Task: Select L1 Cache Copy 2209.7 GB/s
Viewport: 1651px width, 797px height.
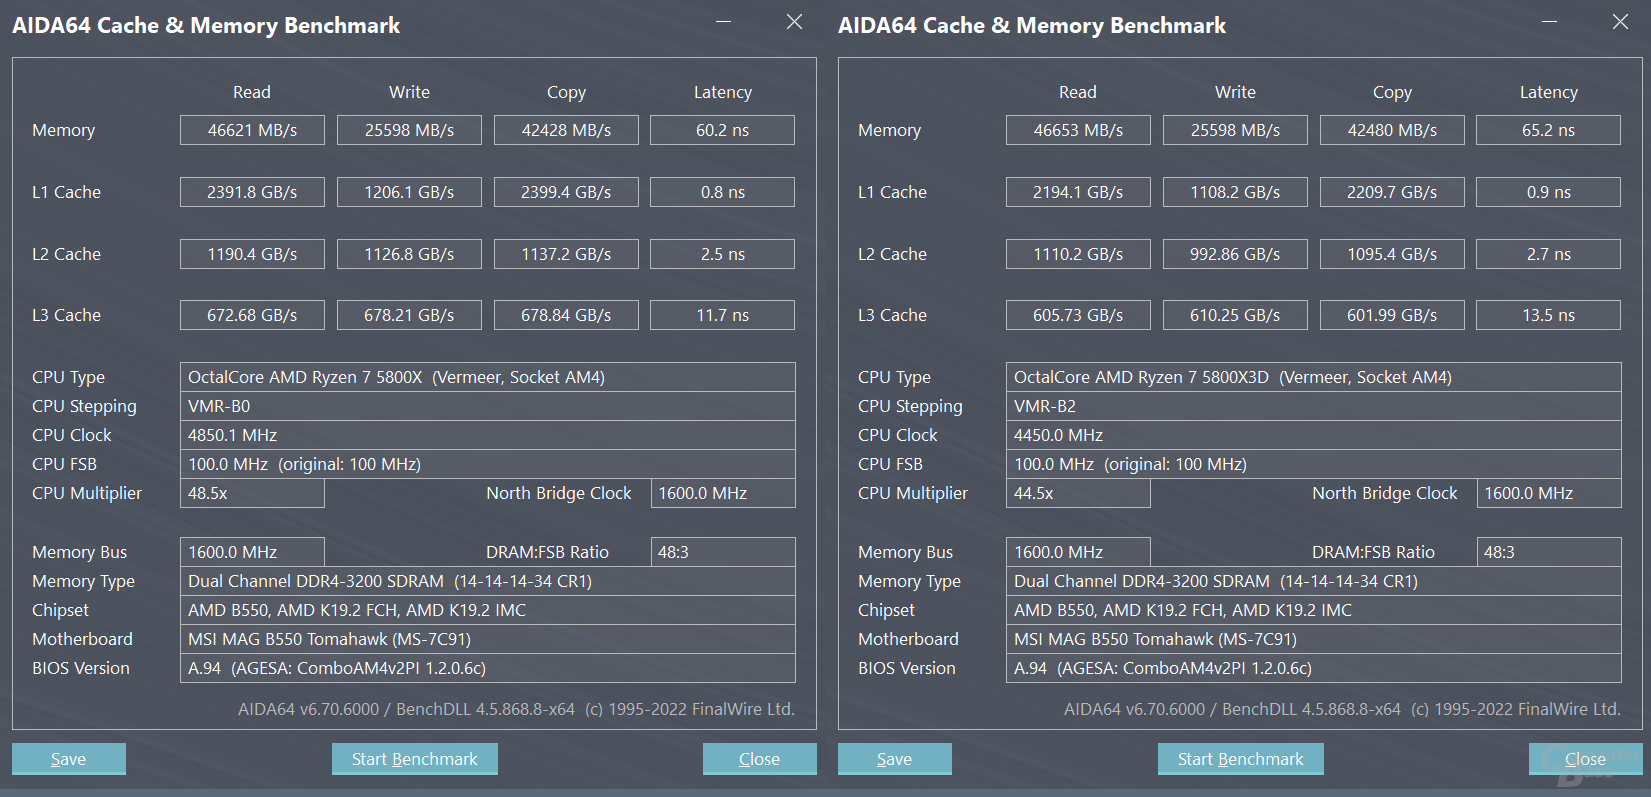Action: pyautogui.click(x=1392, y=192)
